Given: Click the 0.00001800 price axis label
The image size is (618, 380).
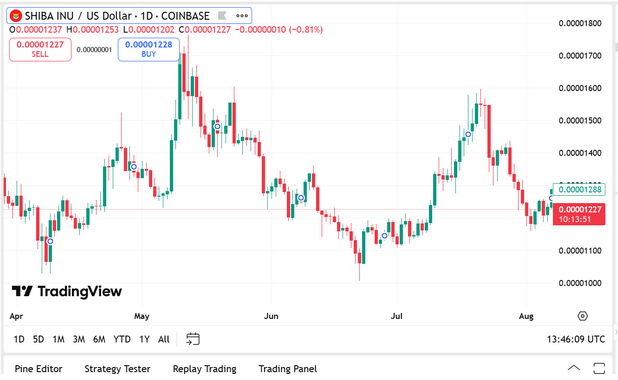Looking at the screenshot, I should pos(580,23).
